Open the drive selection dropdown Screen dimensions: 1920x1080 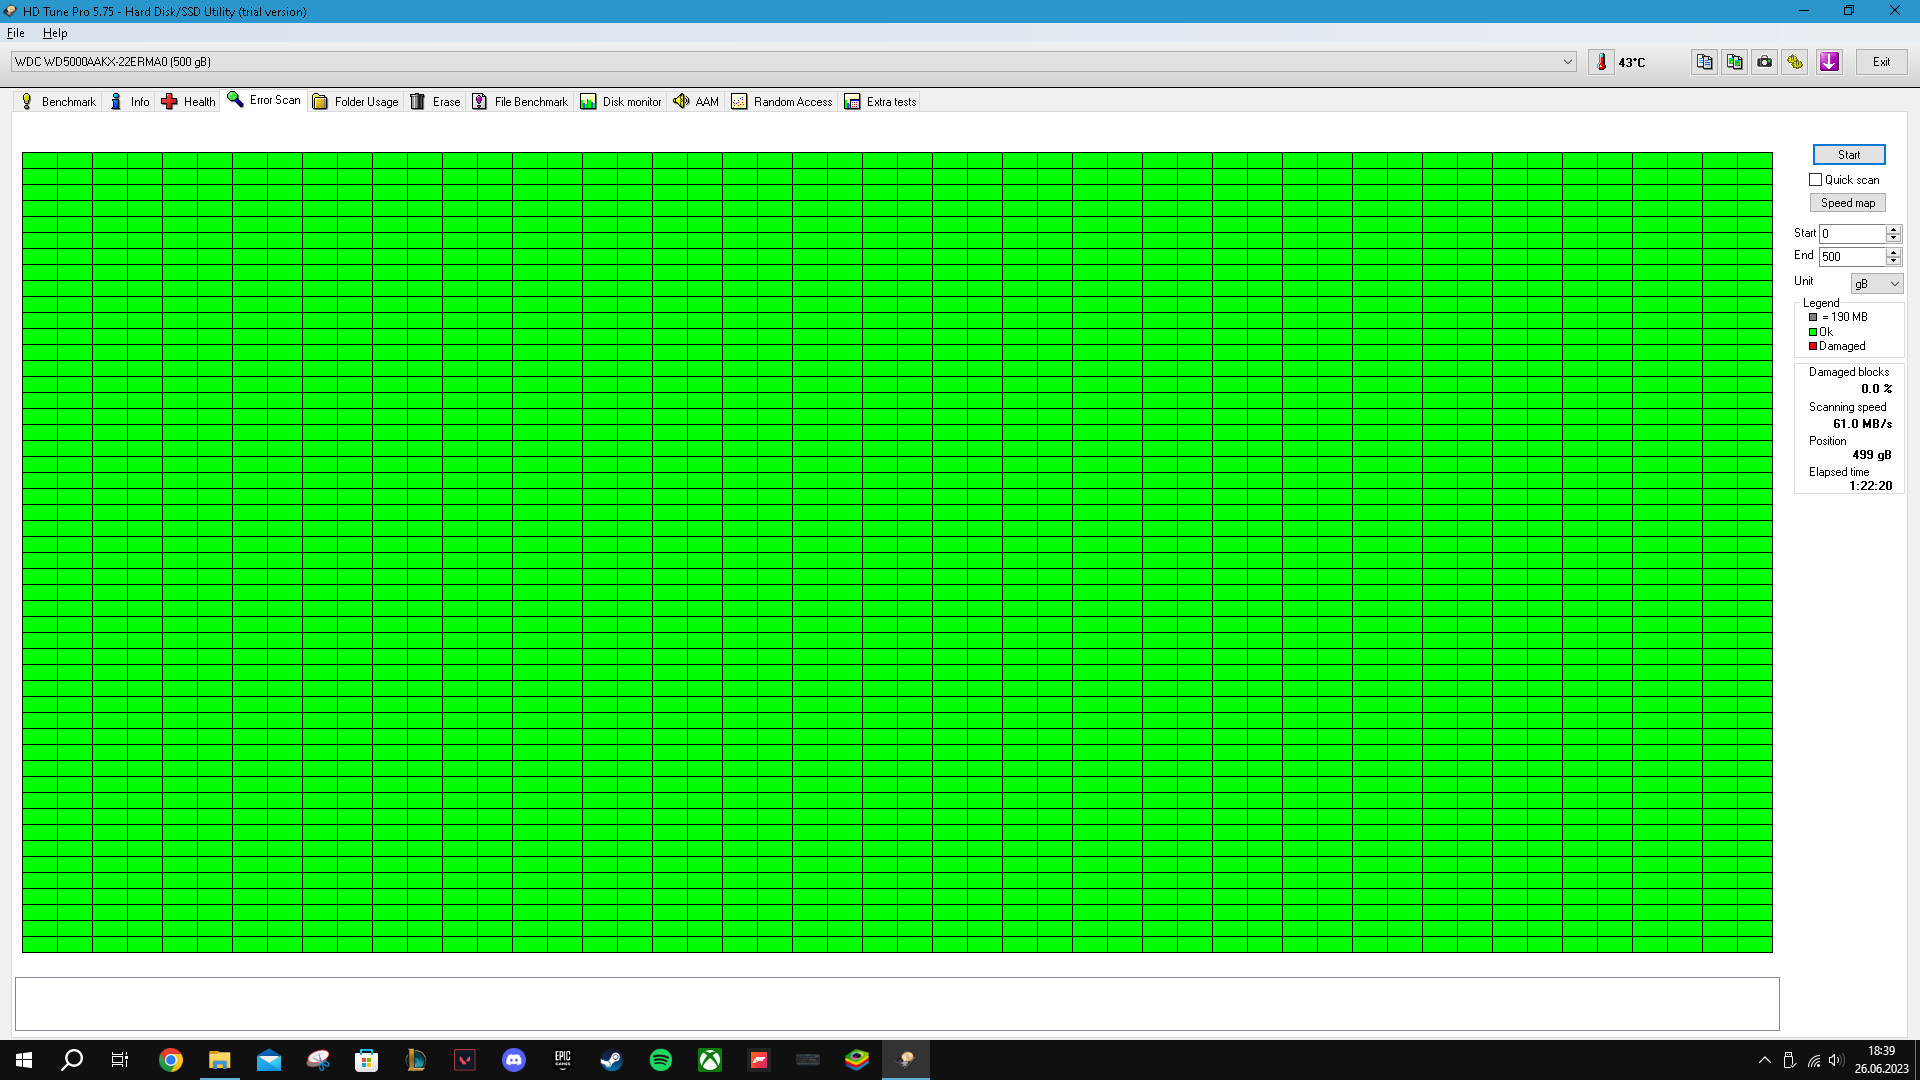coord(1570,61)
